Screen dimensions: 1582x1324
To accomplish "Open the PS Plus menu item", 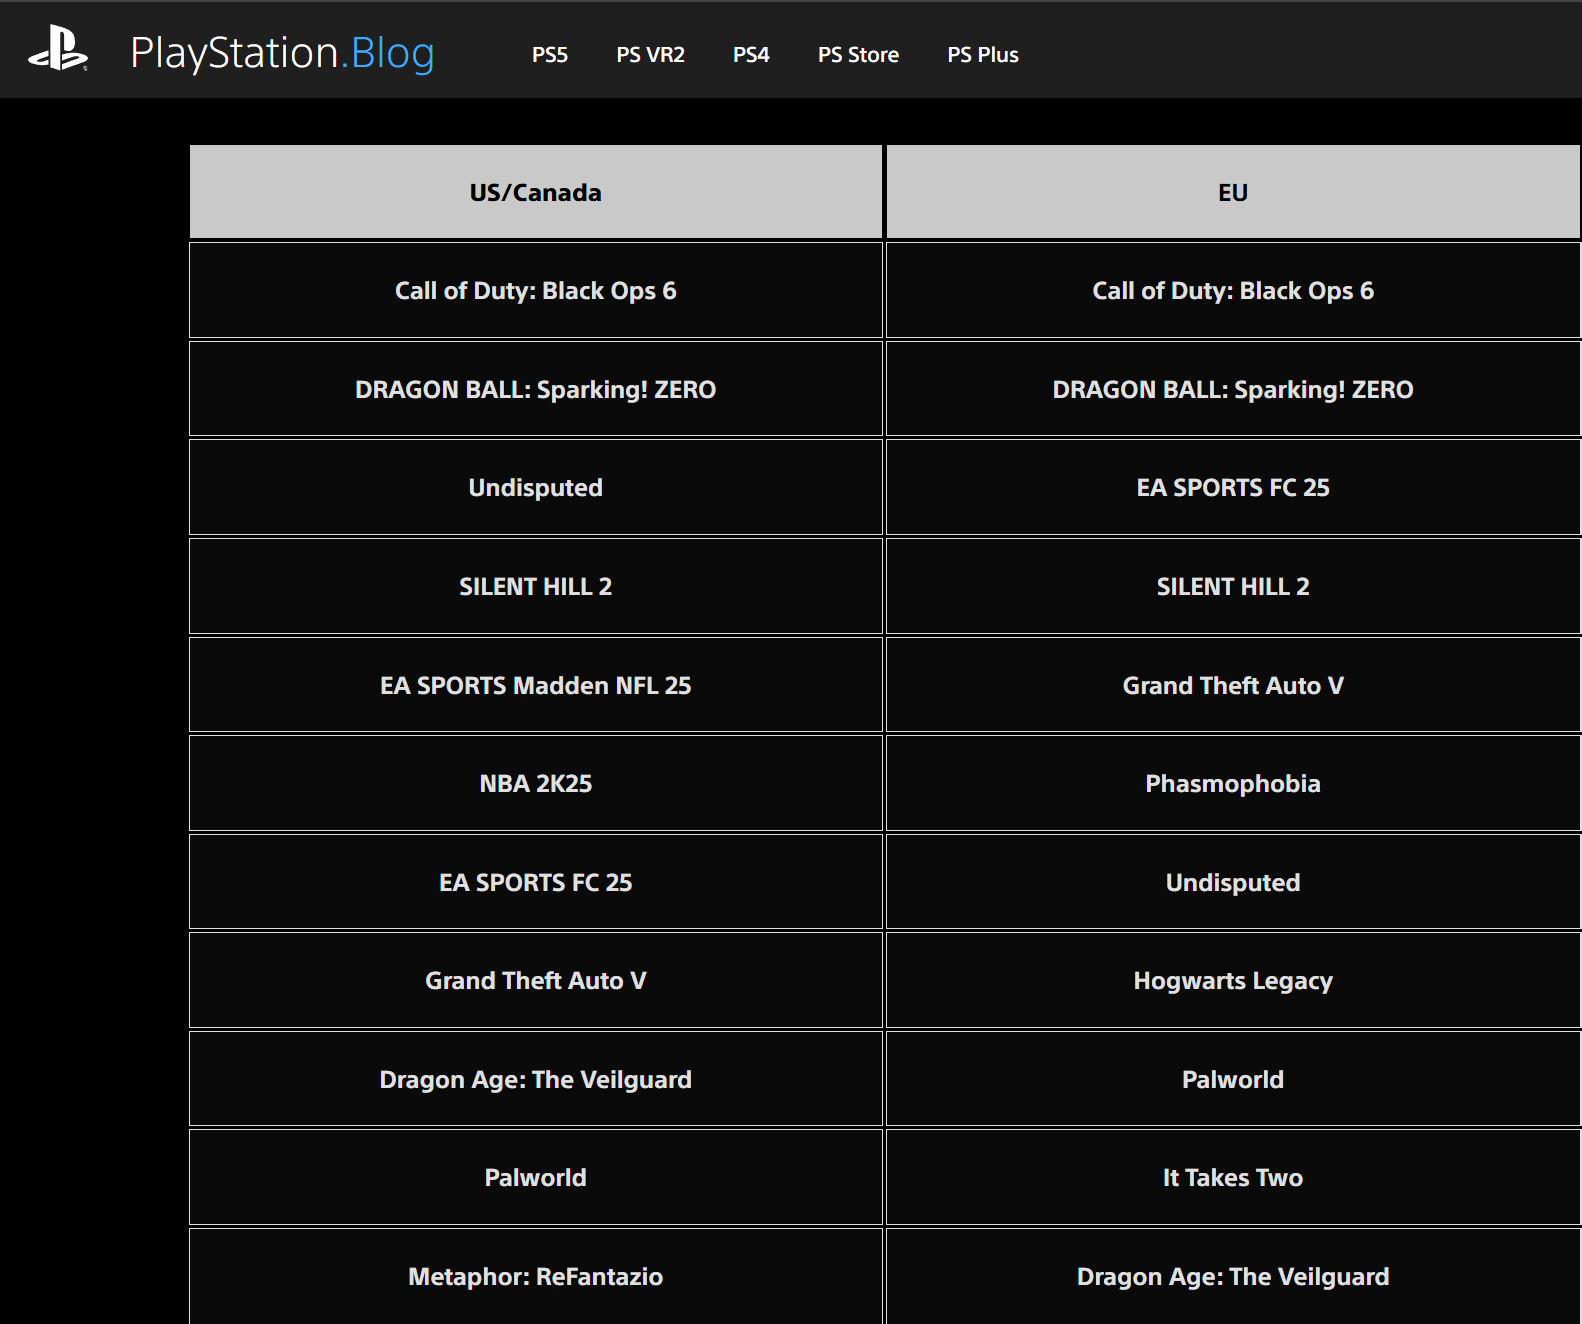I will point(983,55).
